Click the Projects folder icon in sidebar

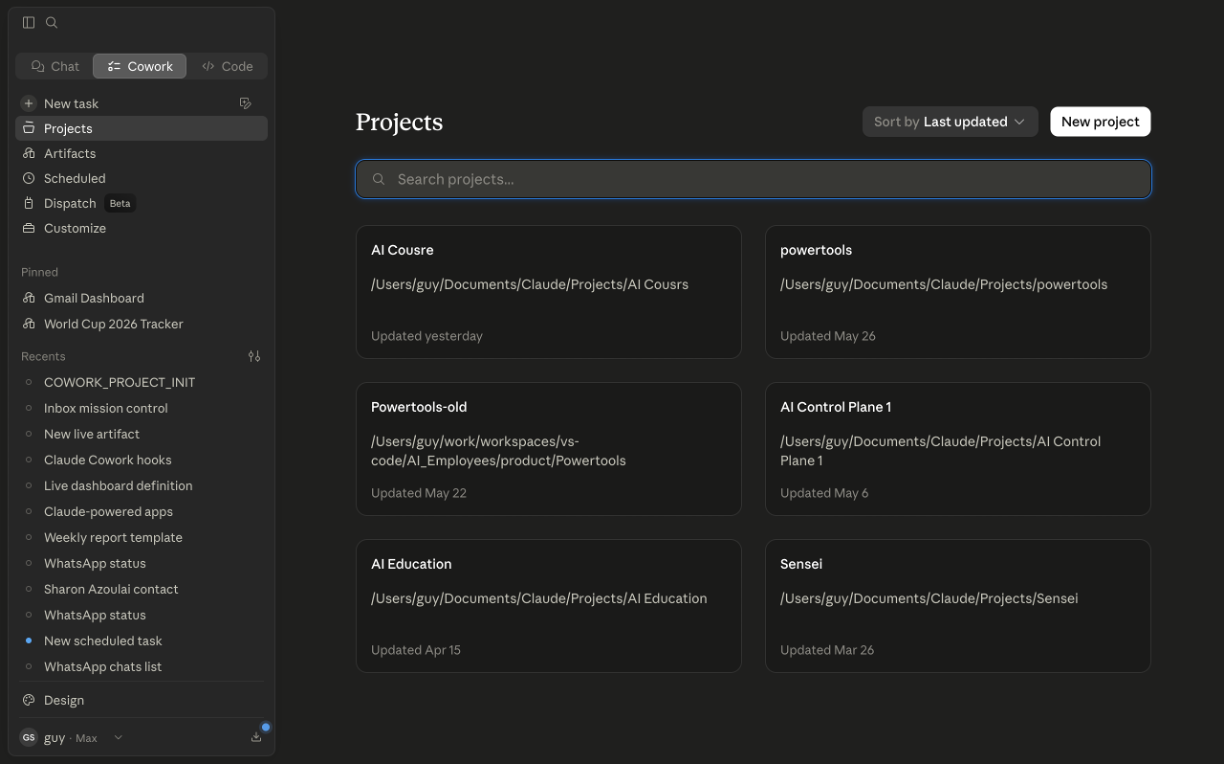28,128
